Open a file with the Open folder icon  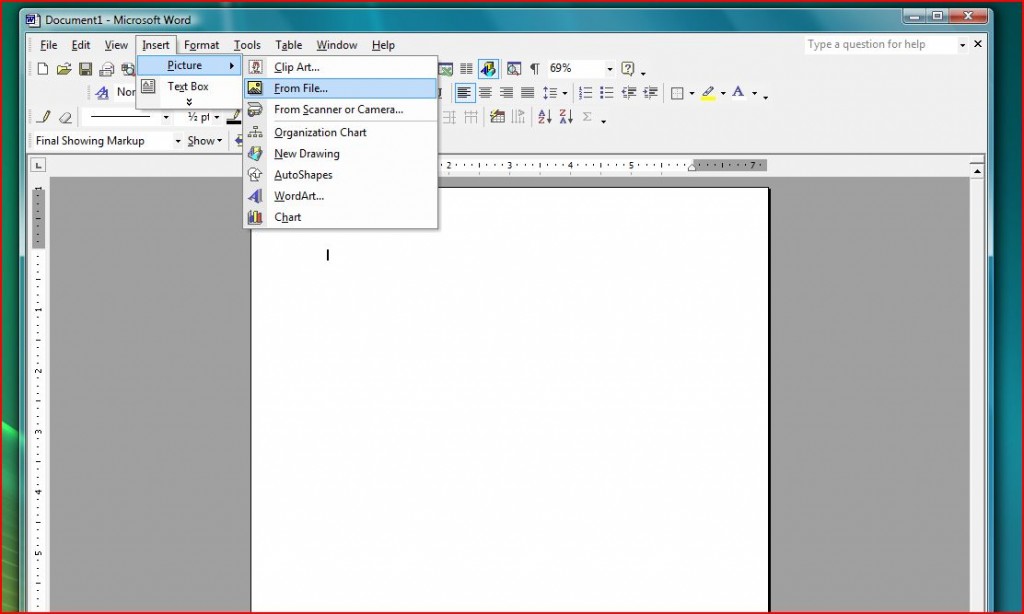click(x=64, y=69)
